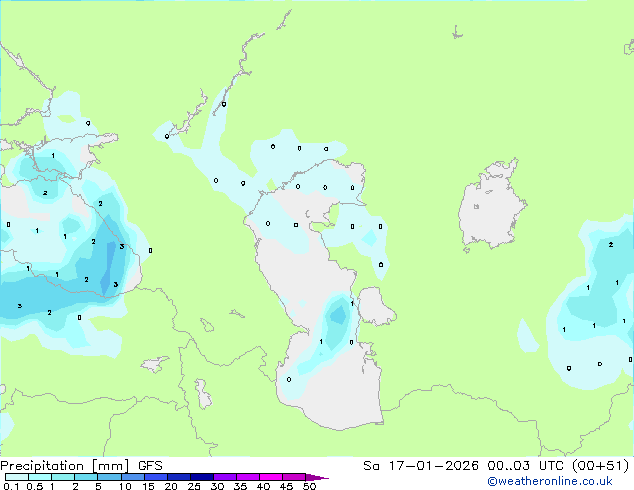Click the 'Precipitation [mm]' title label
Screen dimensions: 634x490
tap(64, 466)
